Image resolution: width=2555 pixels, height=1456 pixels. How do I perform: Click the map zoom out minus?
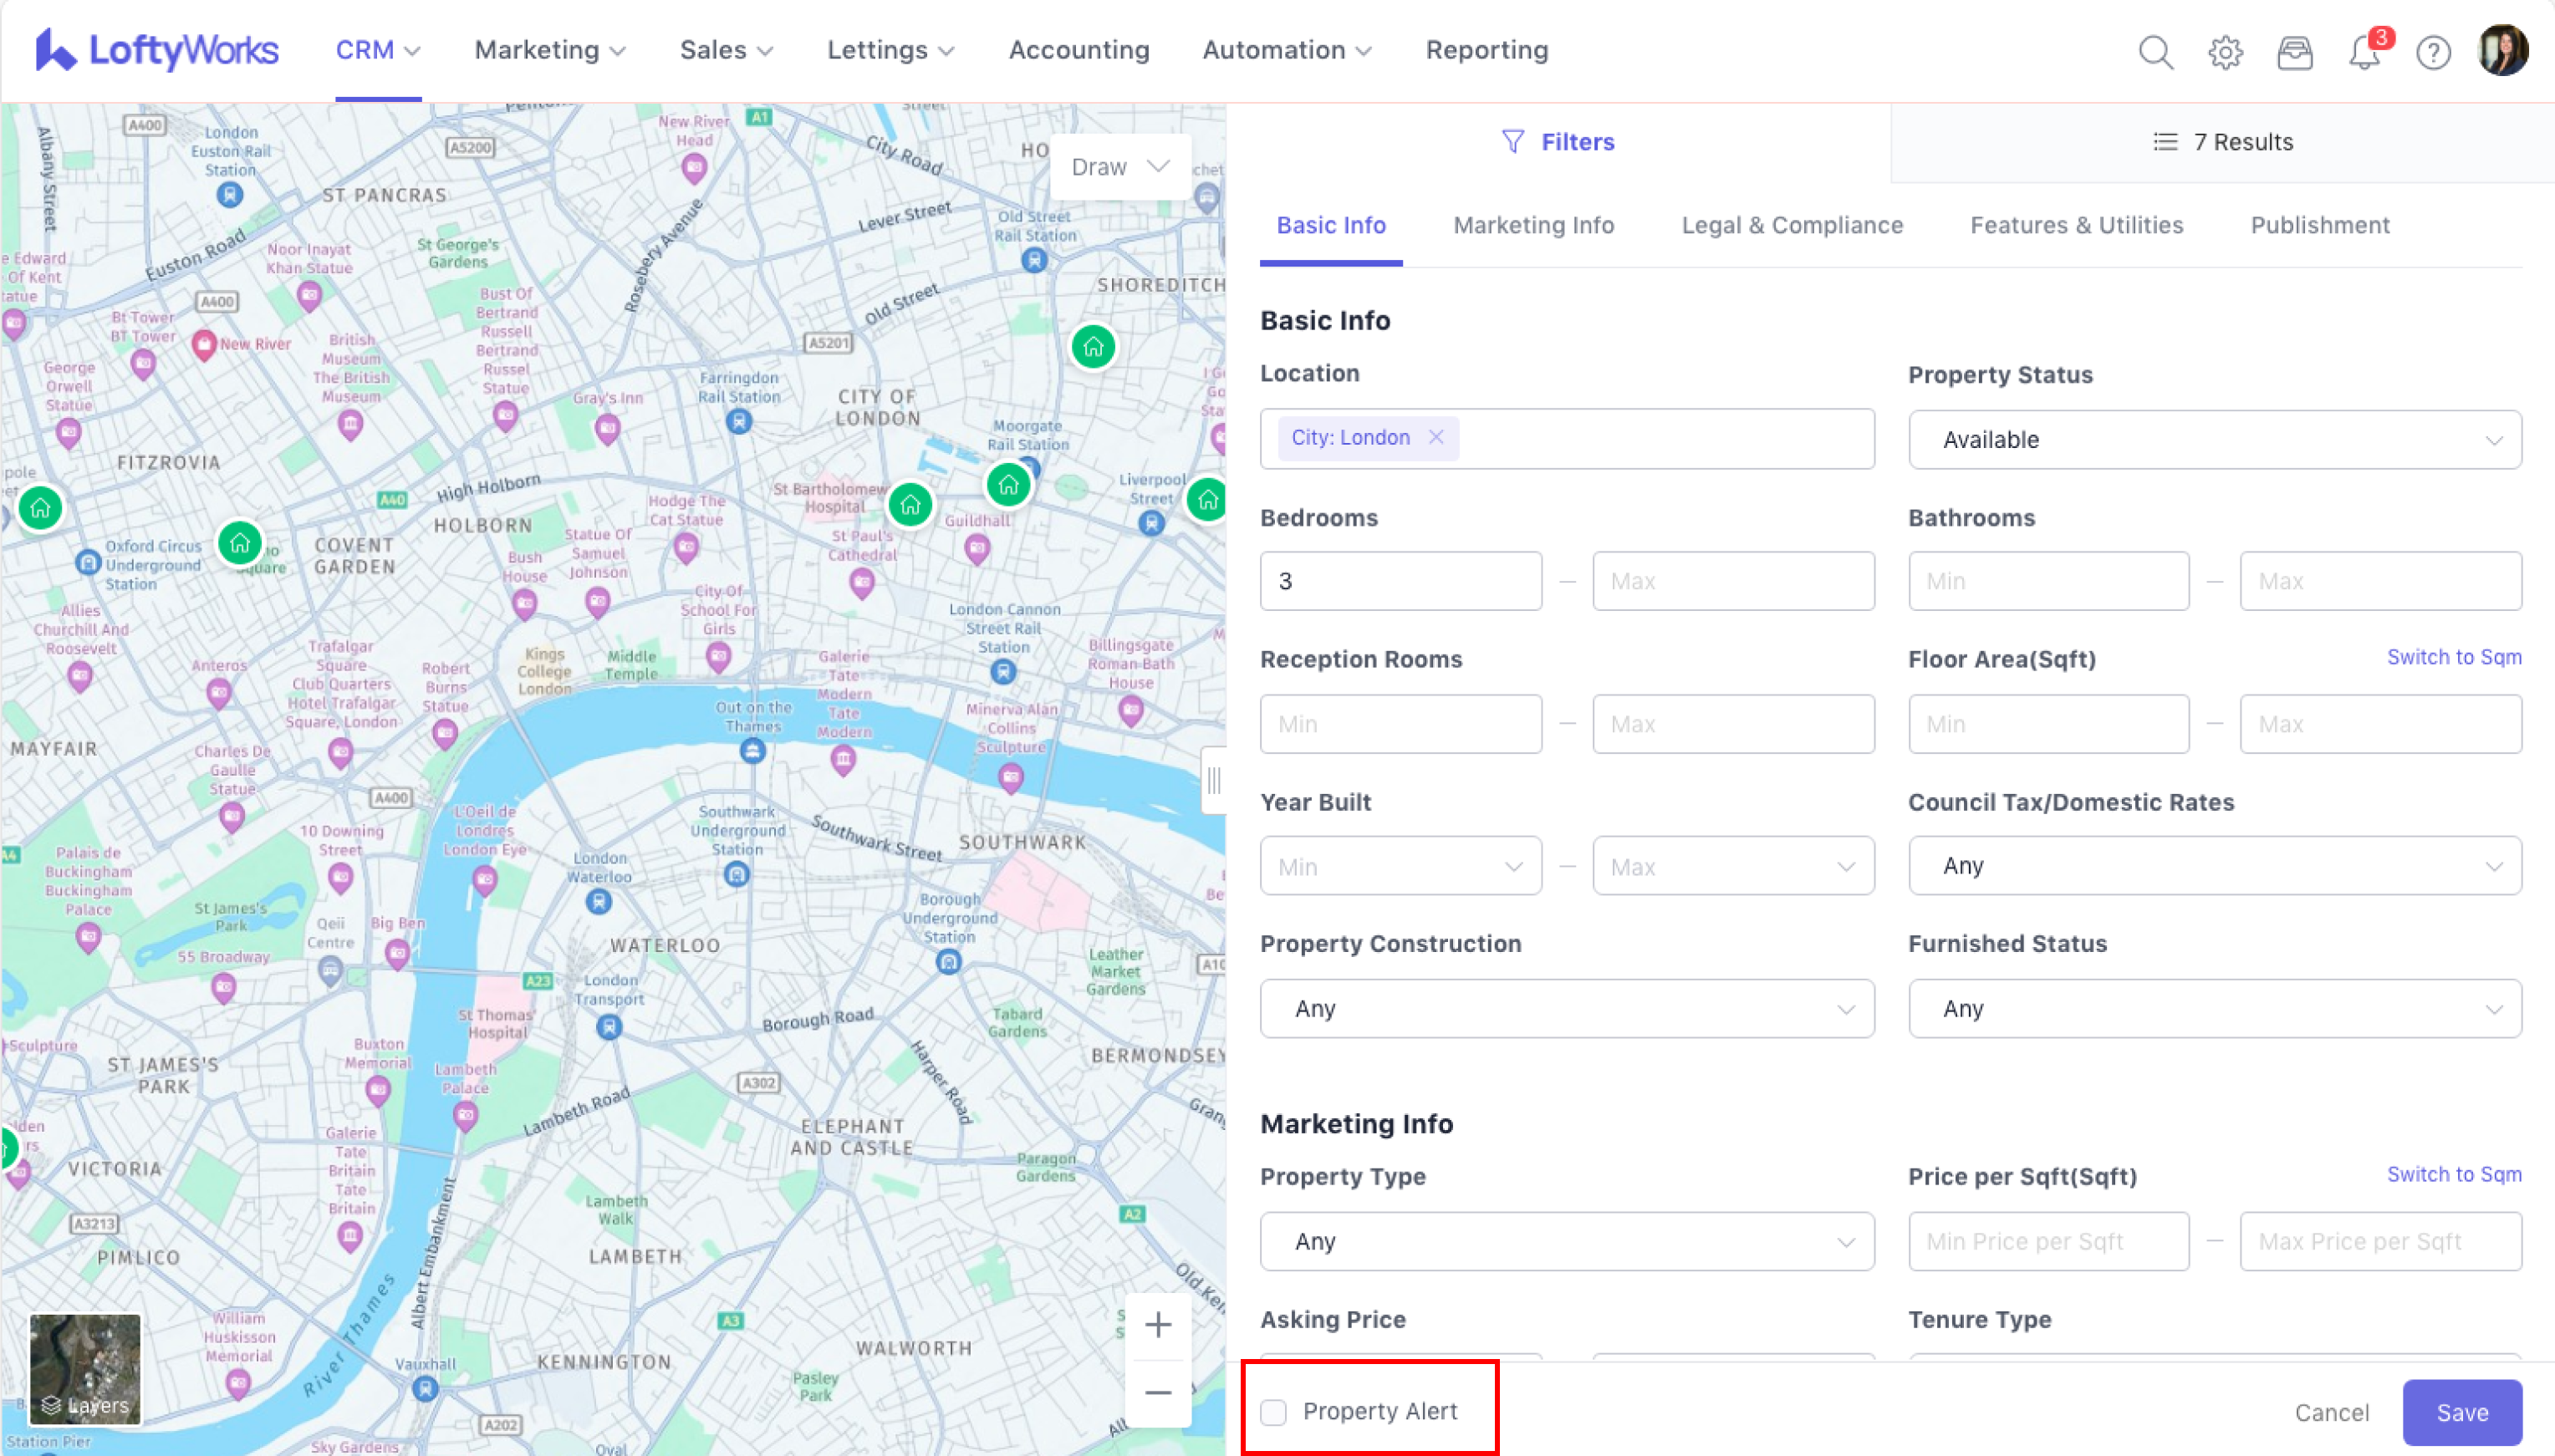click(x=1157, y=1392)
